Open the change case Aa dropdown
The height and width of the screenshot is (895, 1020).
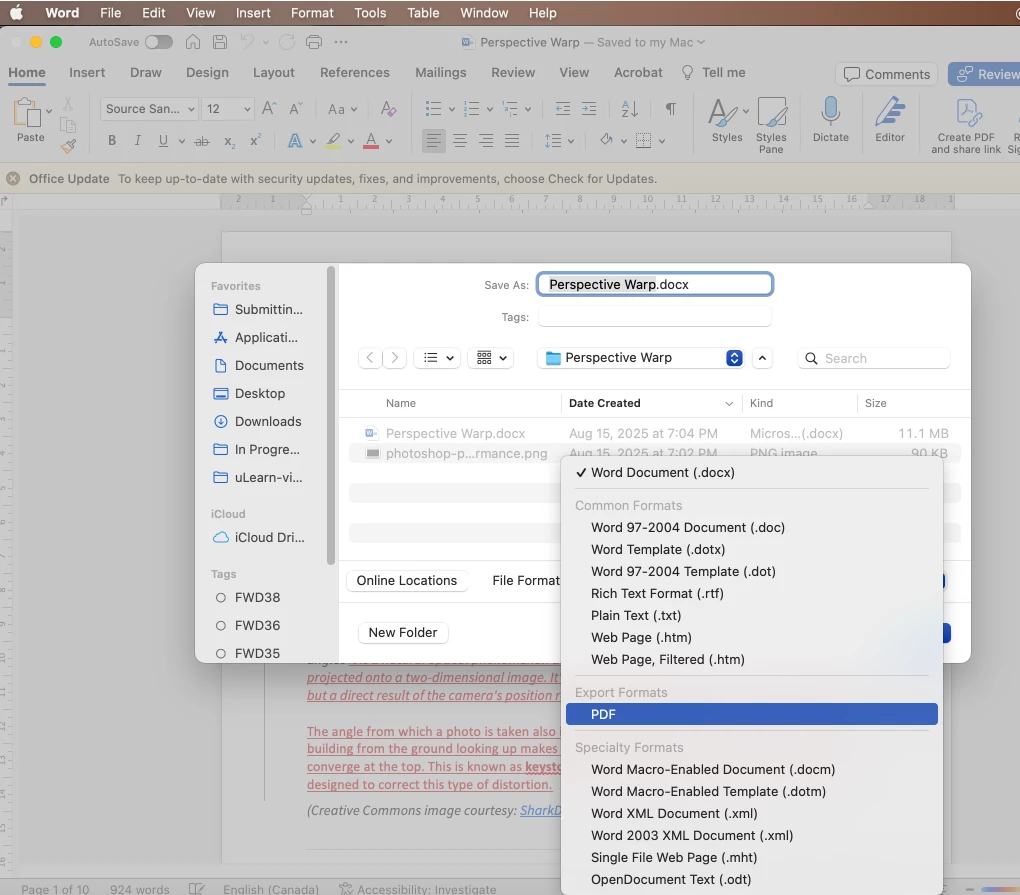[342, 109]
